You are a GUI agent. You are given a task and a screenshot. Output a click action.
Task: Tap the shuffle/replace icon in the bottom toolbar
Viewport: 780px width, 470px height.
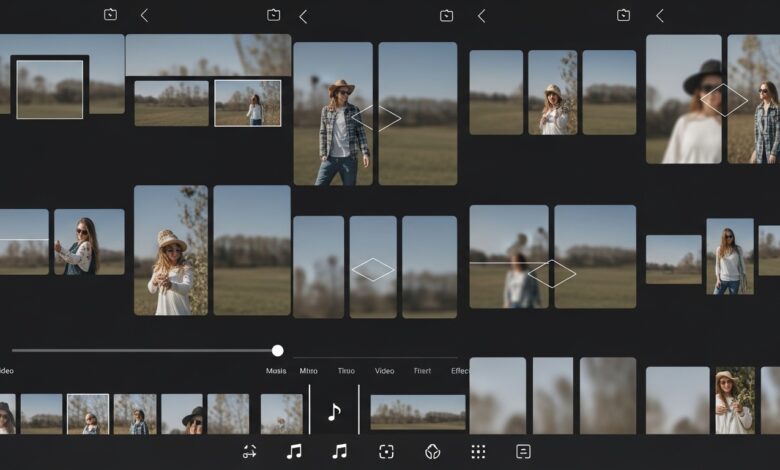click(x=249, y=452)
